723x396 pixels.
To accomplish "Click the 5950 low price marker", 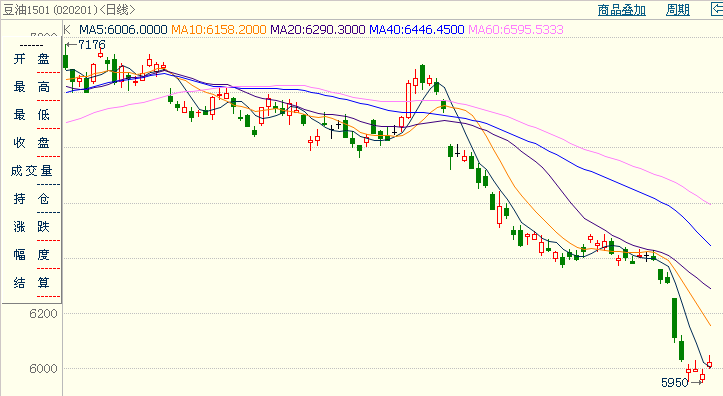I will (x=675, y=383).
